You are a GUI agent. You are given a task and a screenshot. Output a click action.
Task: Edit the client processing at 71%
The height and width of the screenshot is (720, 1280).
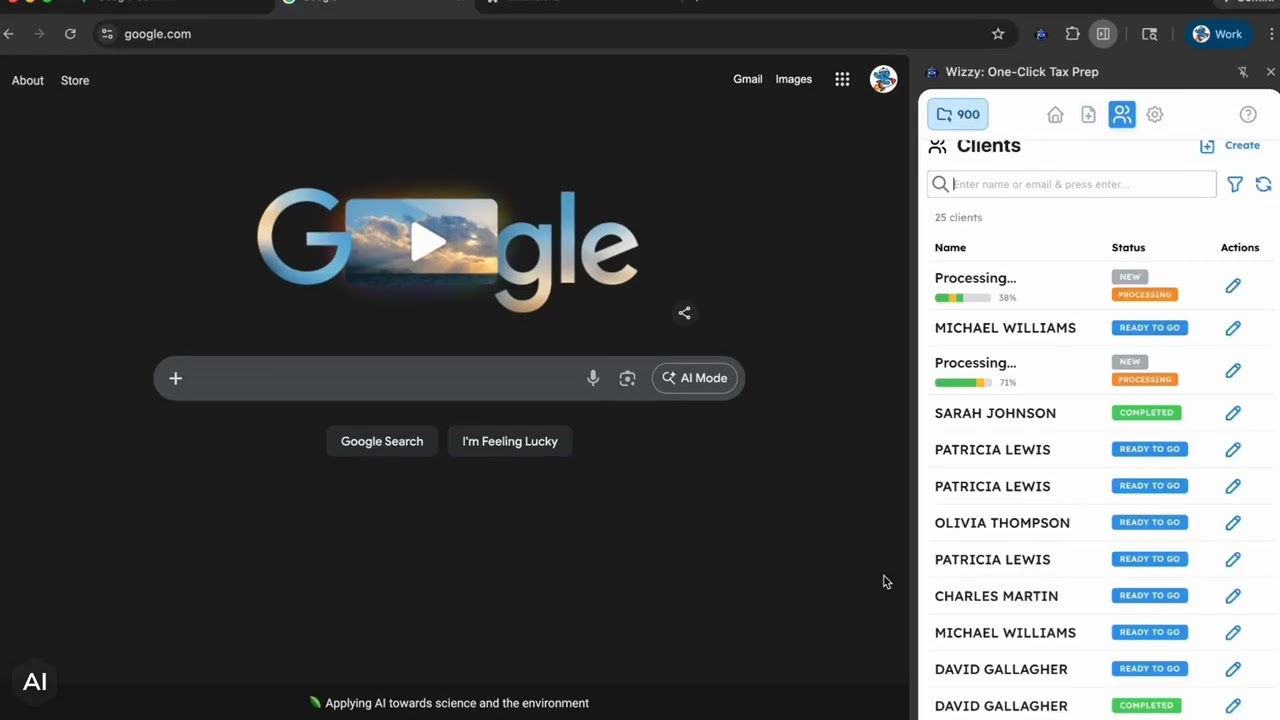click(1233, 371)
